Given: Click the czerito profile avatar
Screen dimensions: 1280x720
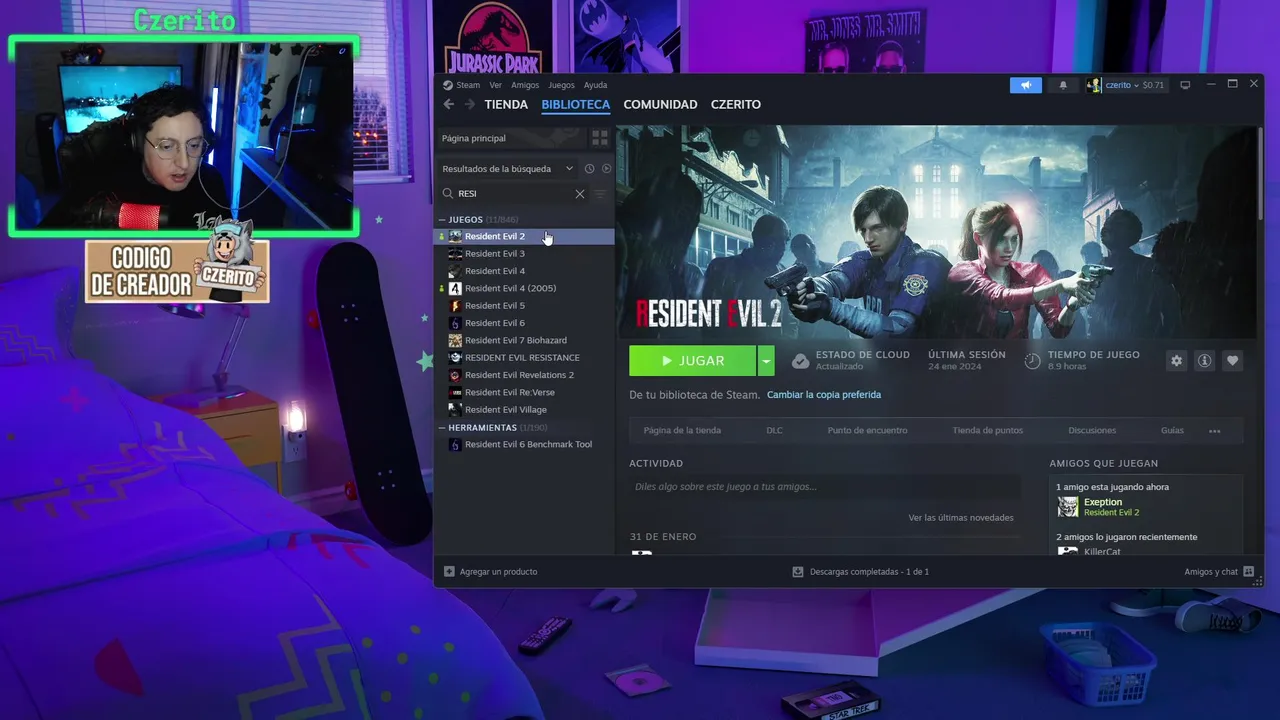Looking at the screenshot, I should pyautogui.click(x=1094, y=85).
